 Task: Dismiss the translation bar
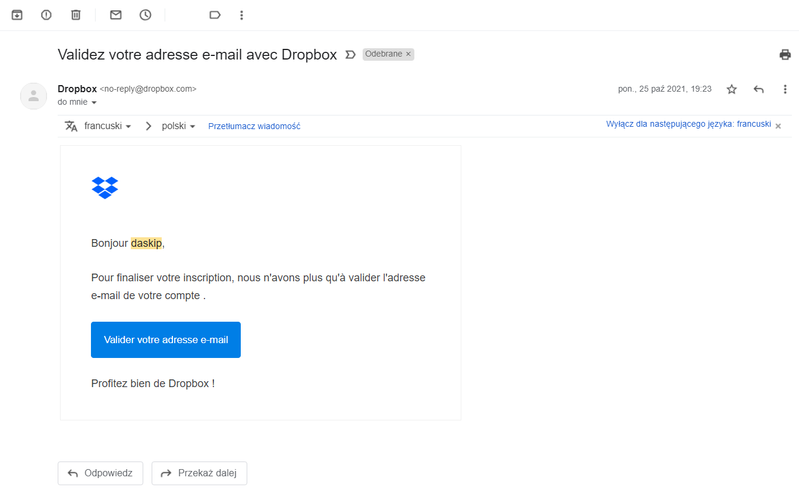coord(778,126)
